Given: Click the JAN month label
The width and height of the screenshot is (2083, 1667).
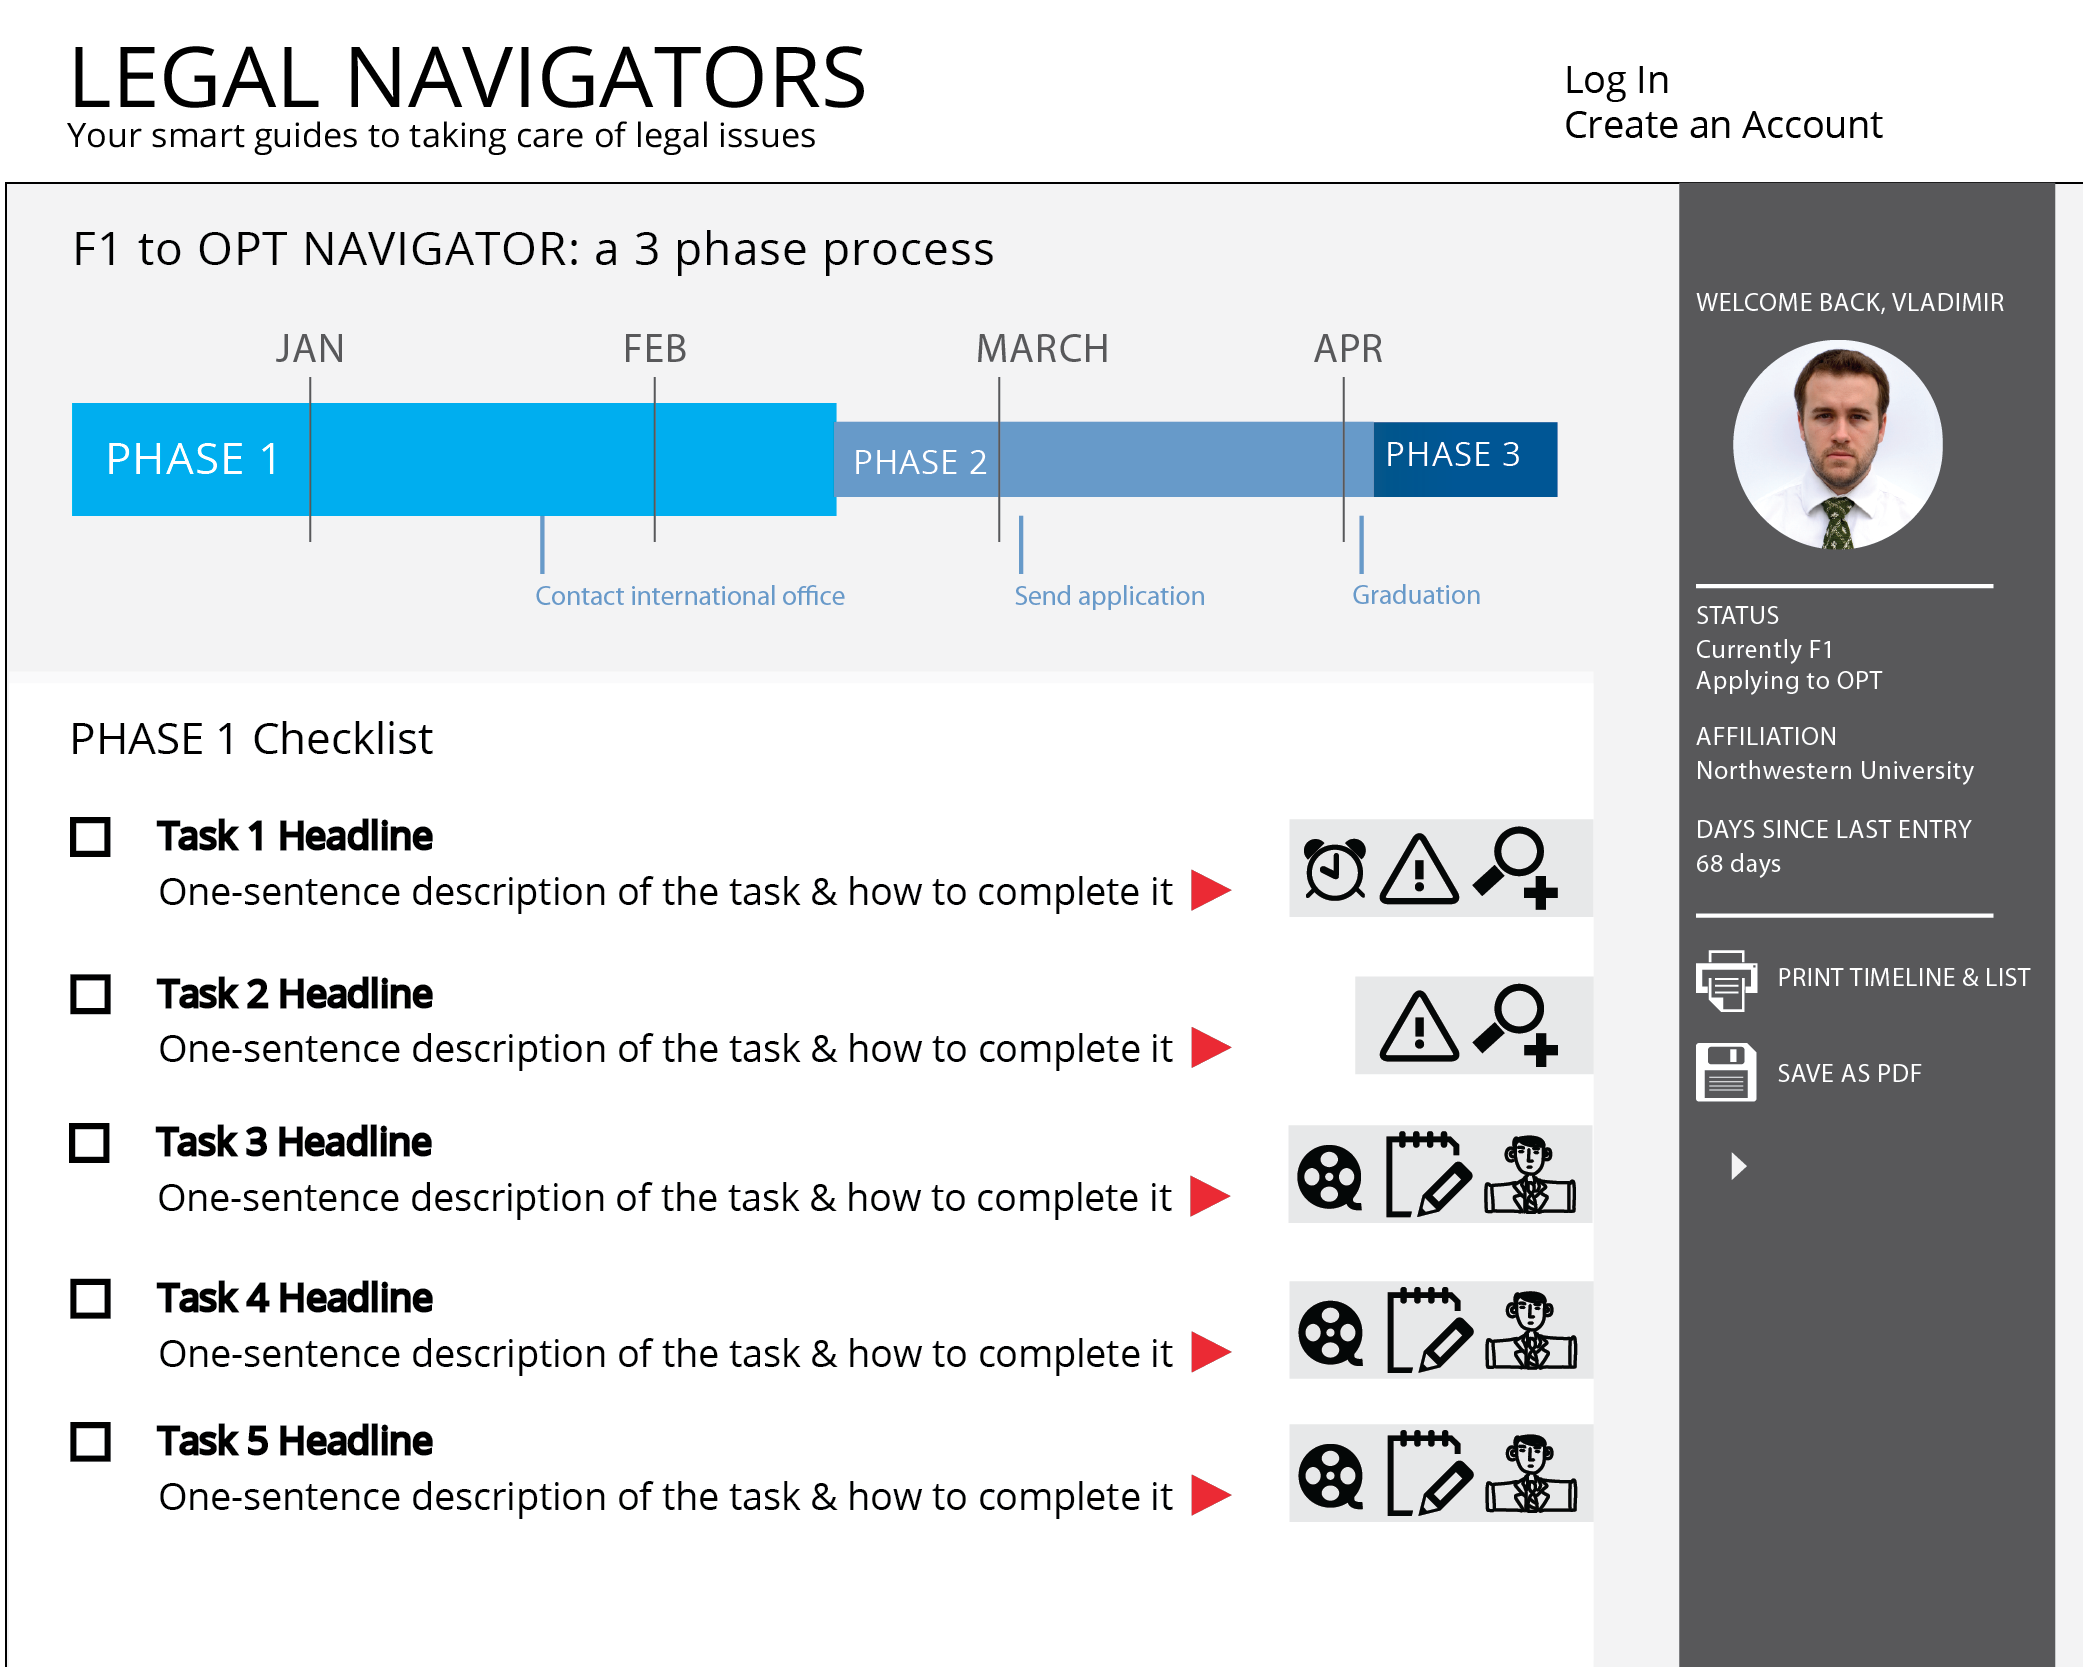Looking at the screenshot, I should click(310, 349).
